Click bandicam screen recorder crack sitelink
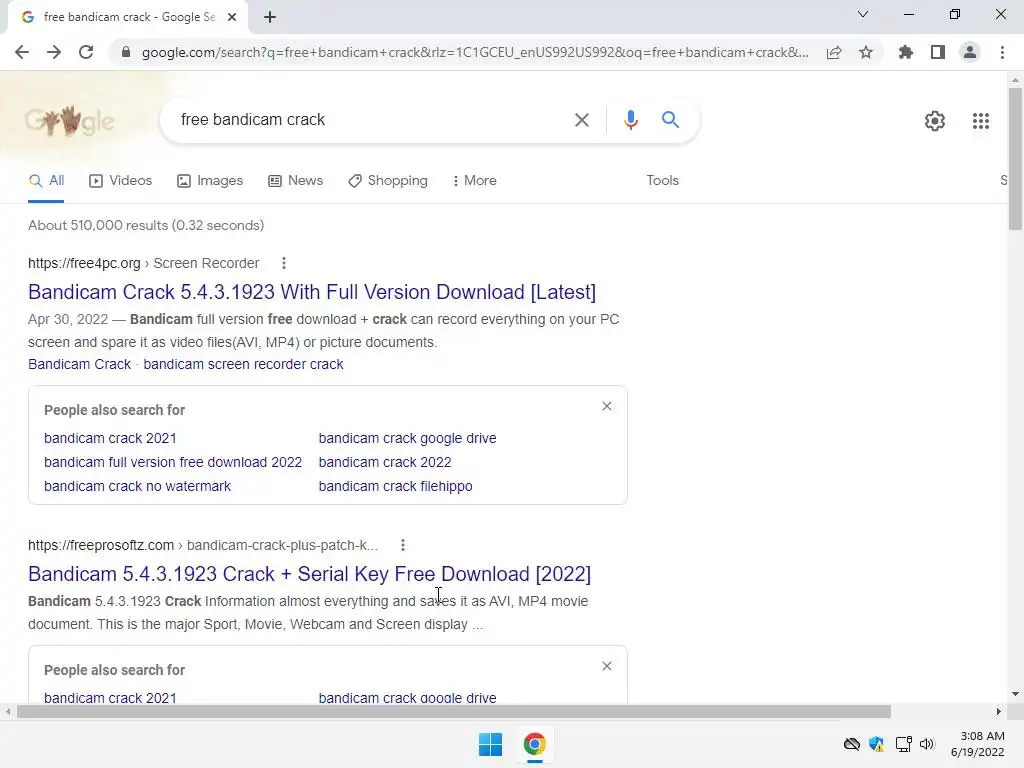Screen dimensions: 1024x768 click(243, 364)
